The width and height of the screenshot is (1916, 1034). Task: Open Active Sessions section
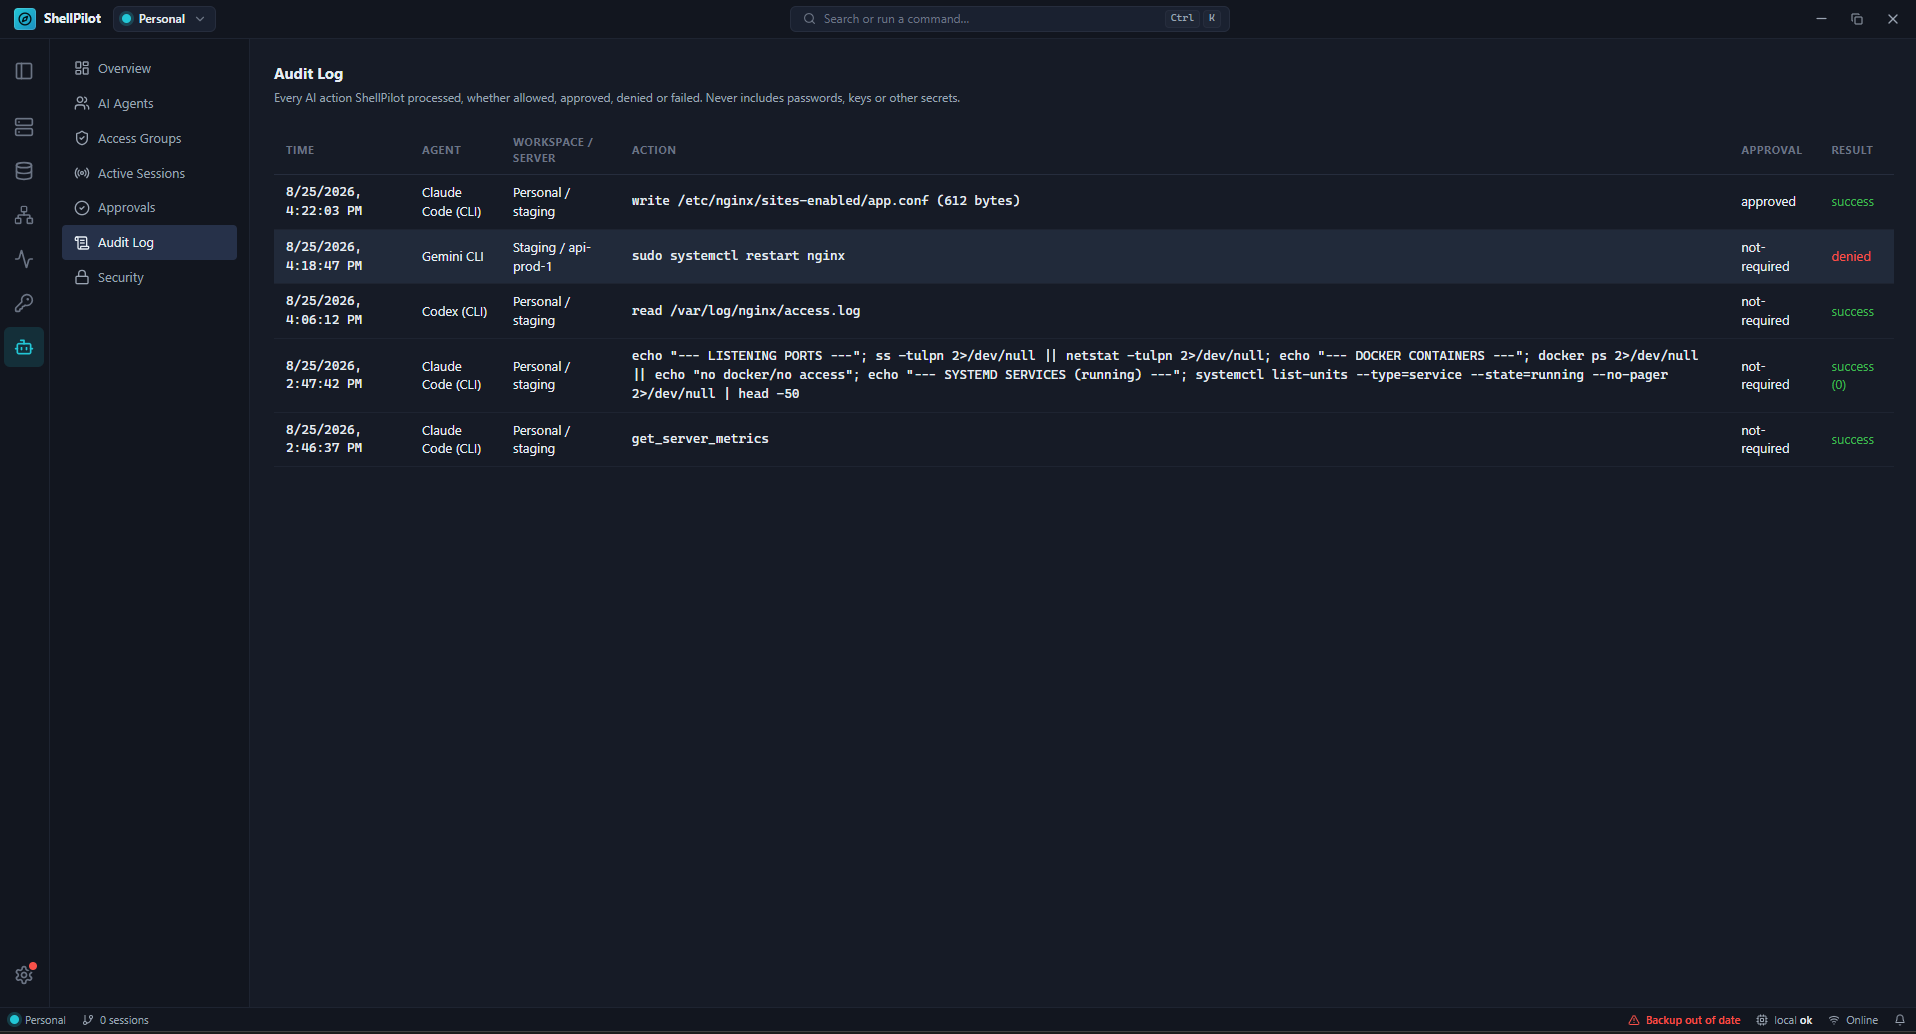(x=149, y=174)
